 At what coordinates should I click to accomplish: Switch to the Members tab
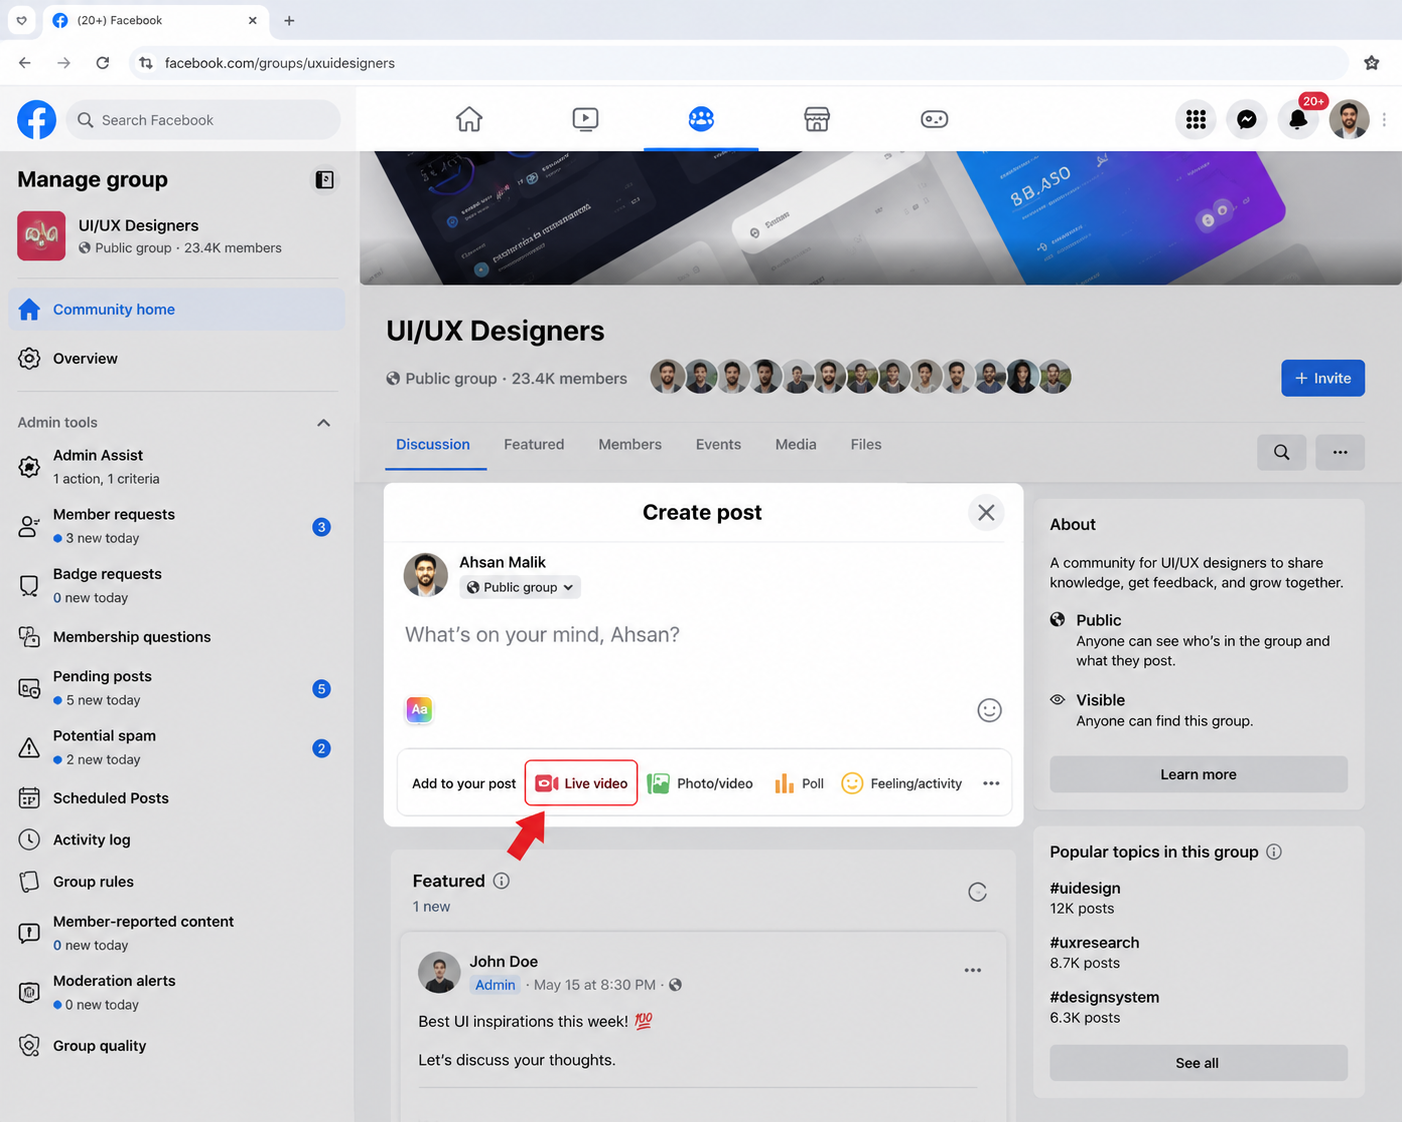630,445
